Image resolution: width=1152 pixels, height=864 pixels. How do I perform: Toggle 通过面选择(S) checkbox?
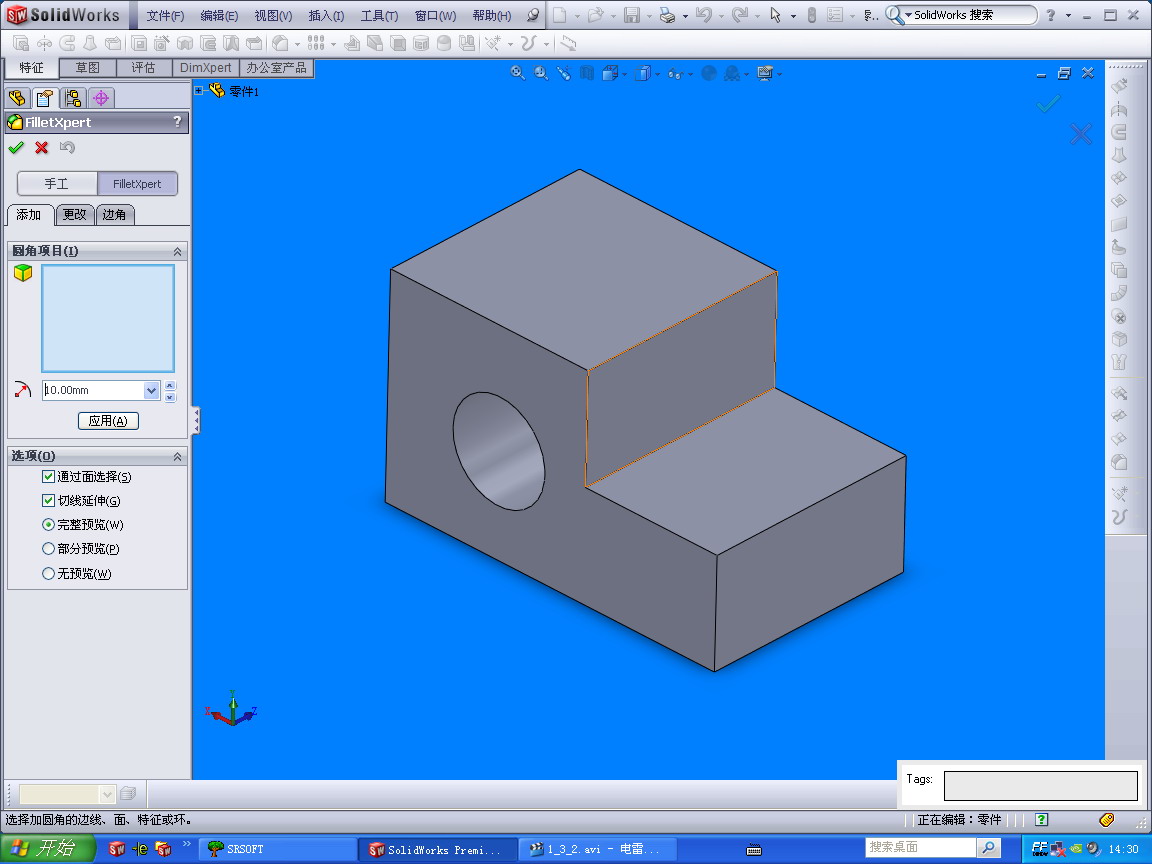point(48,477)
